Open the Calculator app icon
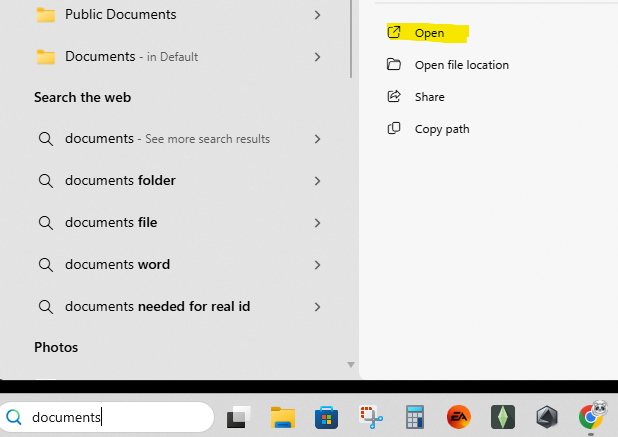The height and width of the screenshot is (437, 618). pyautogui.click(x=415, y=417)
